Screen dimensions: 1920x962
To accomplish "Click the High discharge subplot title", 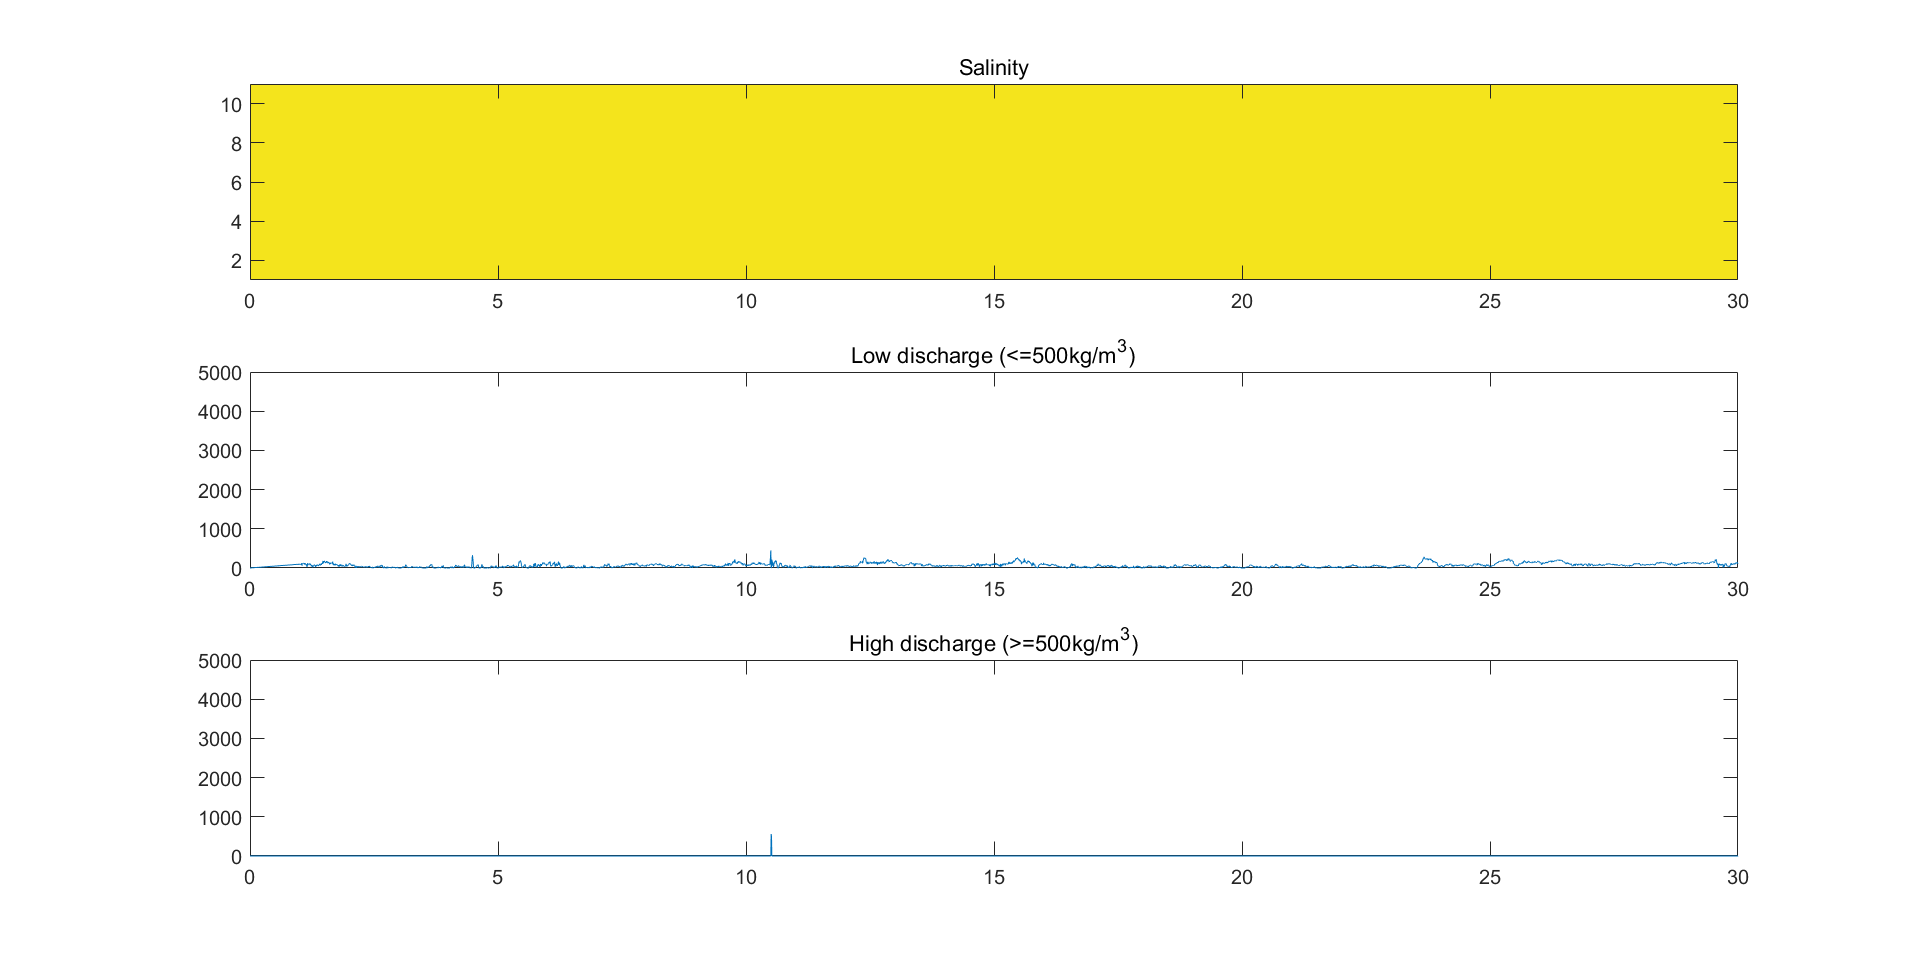I will (x=993, y=643).
